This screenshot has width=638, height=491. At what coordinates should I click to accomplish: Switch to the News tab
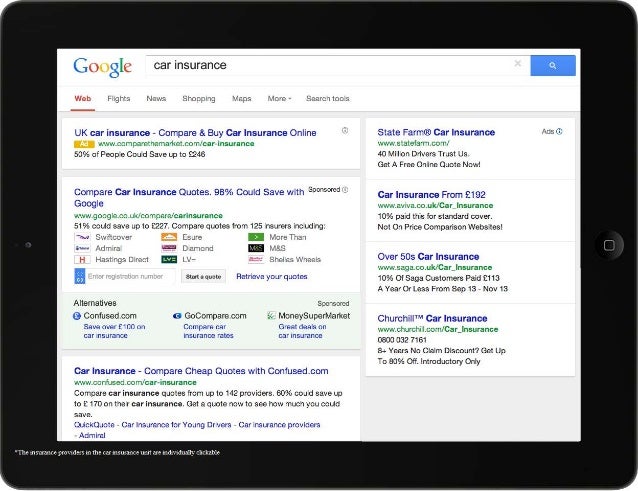click(156, 98)
